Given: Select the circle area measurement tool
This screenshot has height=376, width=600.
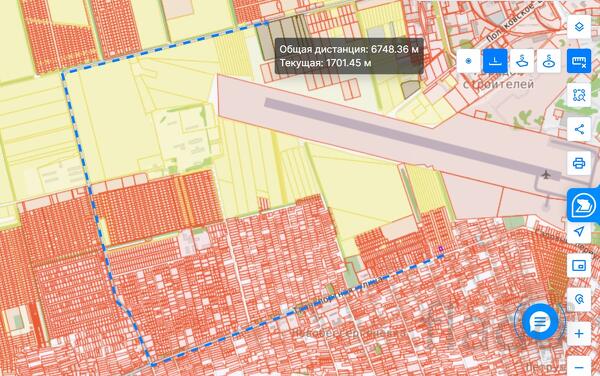Looking at the screenshot, I should 549,61.
